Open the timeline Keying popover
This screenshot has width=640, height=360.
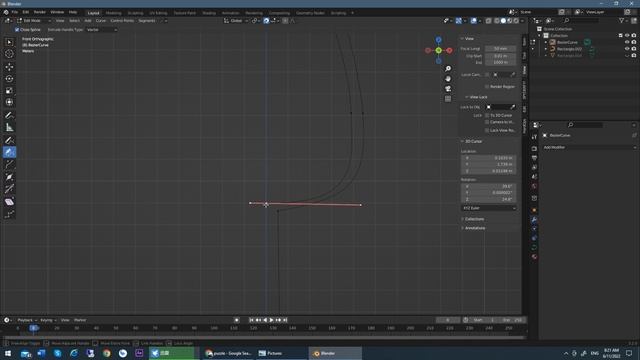[48, 320]
